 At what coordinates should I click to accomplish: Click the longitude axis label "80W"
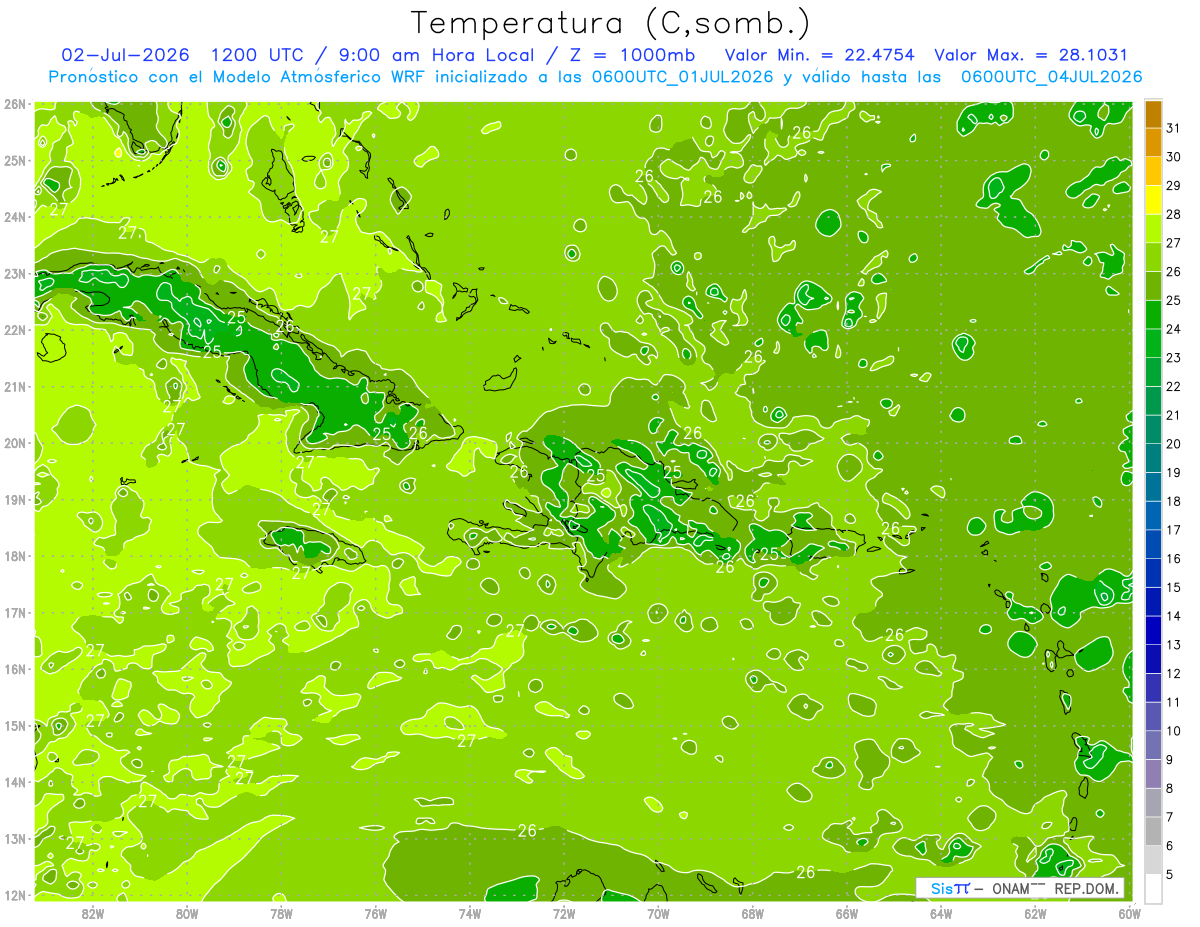click(x=186, y=914)
